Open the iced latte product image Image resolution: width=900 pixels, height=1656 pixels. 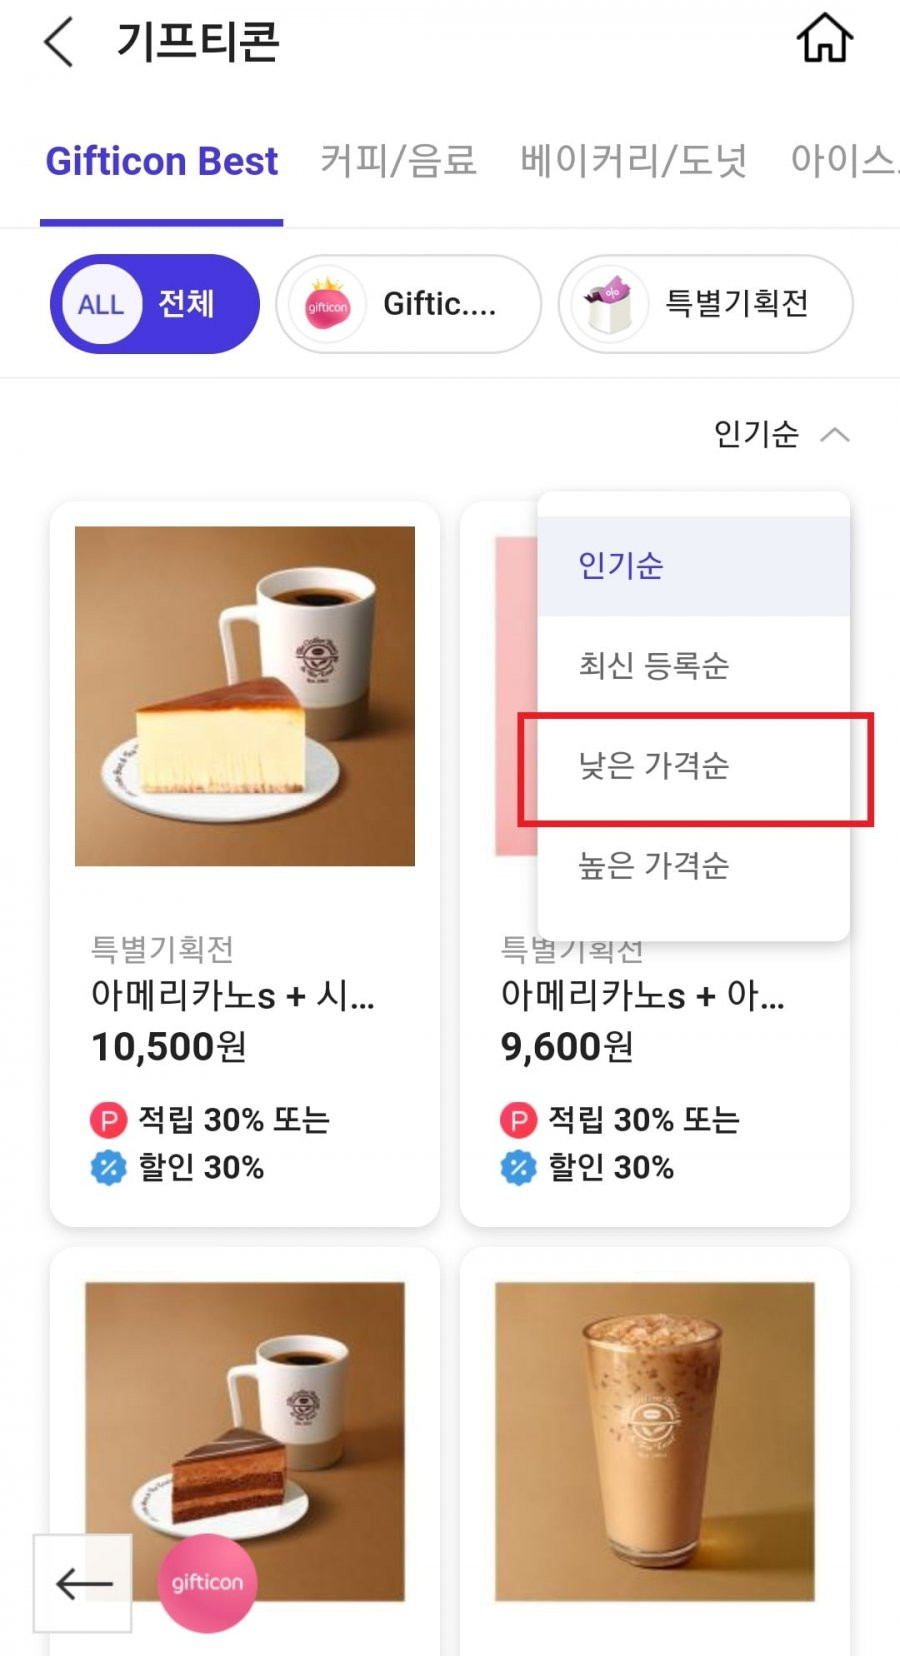(x=655, y=1442)
